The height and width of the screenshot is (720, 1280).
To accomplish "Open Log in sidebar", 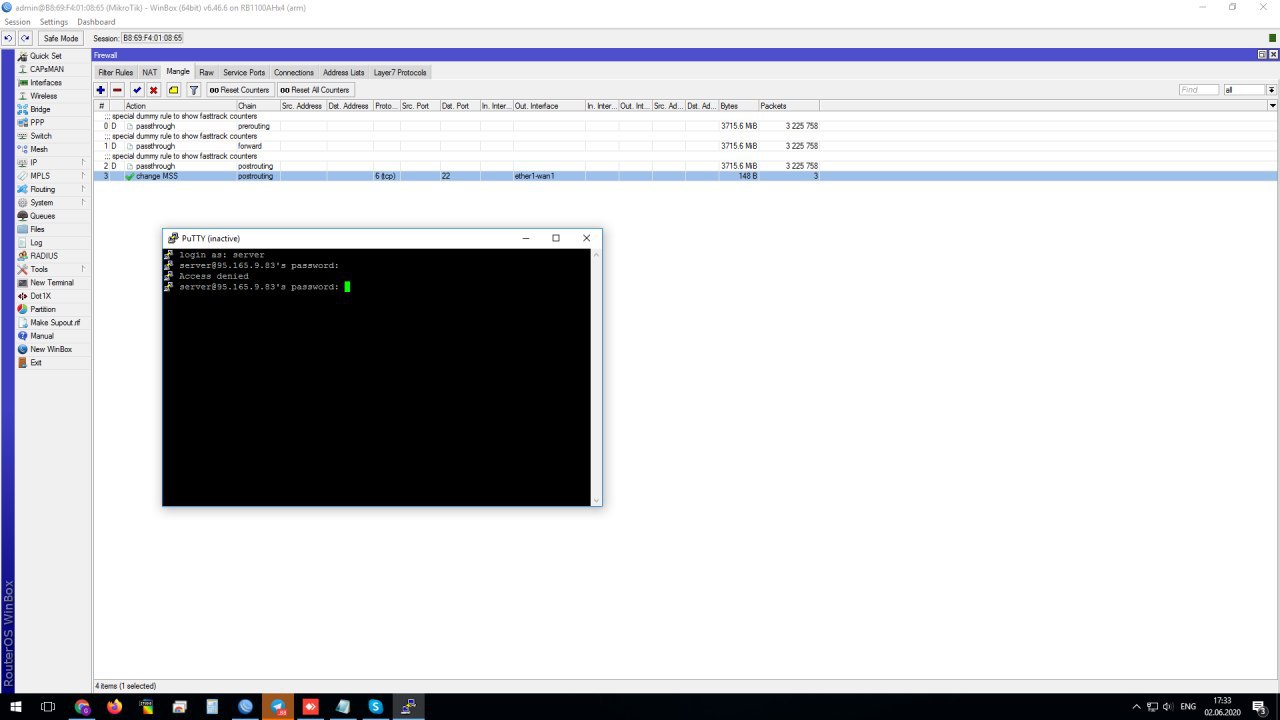I will [36, 243].
